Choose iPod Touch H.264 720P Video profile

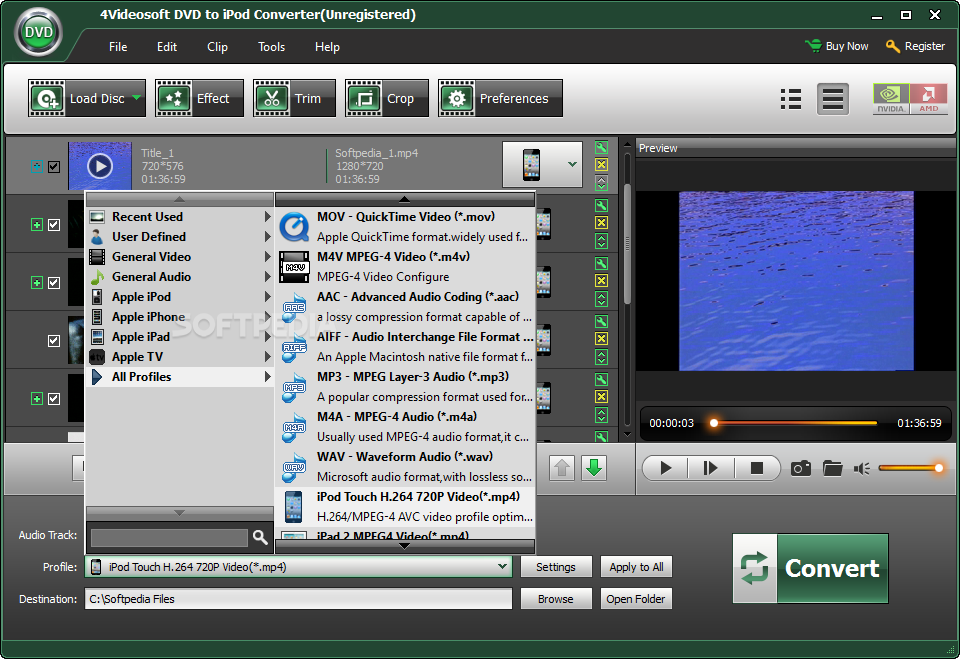pyautogui.click(x=405, y=506)
